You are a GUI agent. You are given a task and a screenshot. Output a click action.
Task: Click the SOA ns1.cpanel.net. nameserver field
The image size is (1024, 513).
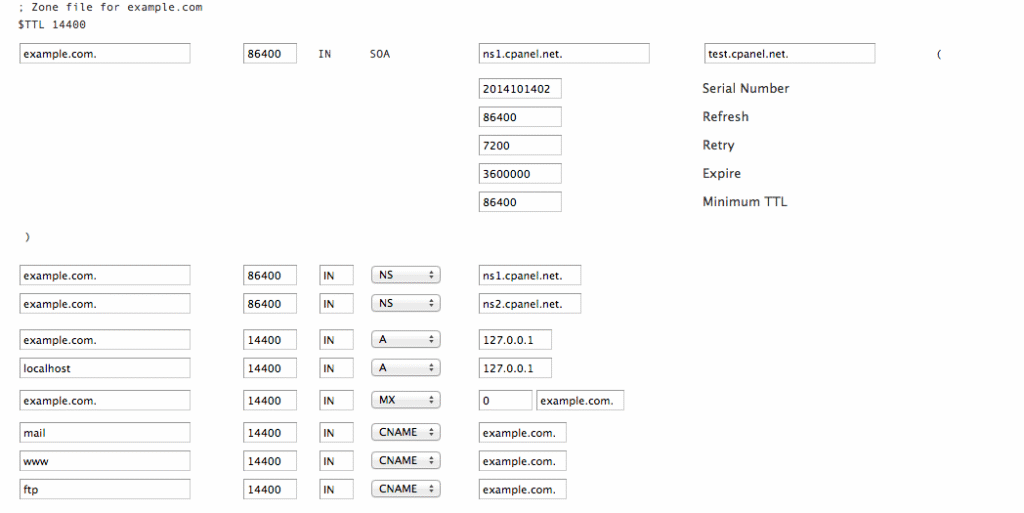point(564,54)
